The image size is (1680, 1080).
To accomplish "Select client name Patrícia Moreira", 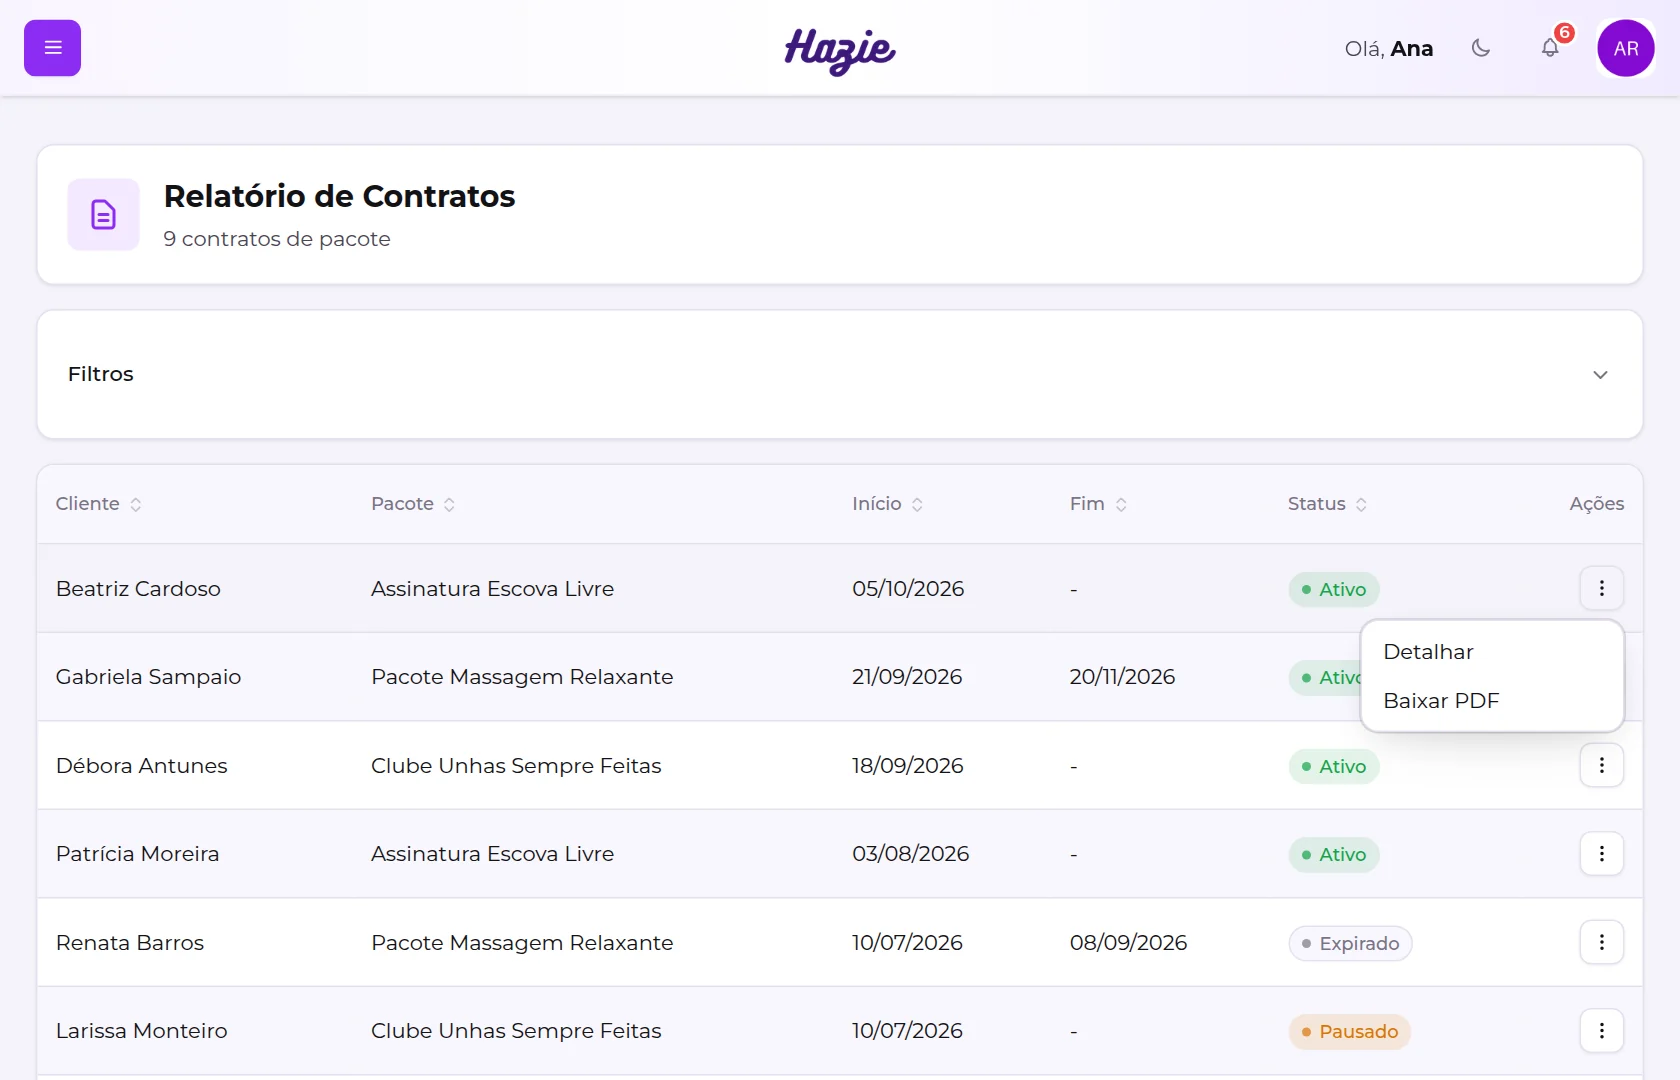I will tap(137, 854).
